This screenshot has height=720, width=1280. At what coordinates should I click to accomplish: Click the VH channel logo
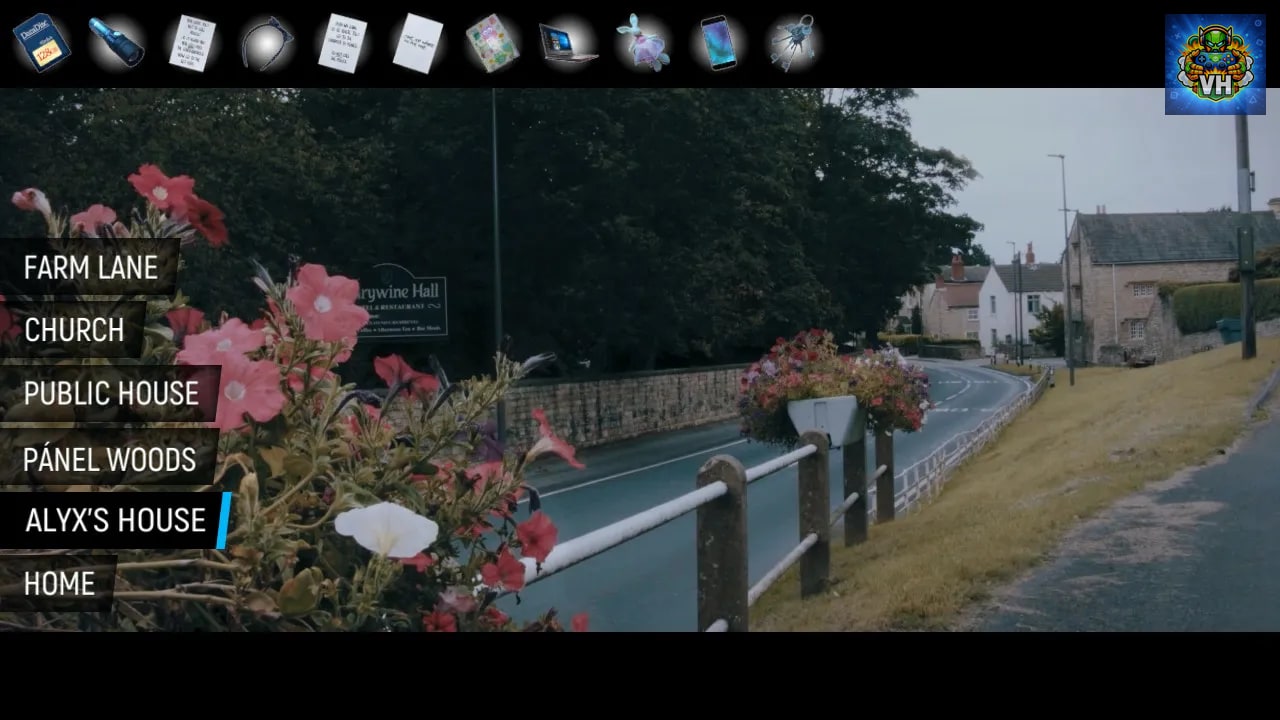1215,64
